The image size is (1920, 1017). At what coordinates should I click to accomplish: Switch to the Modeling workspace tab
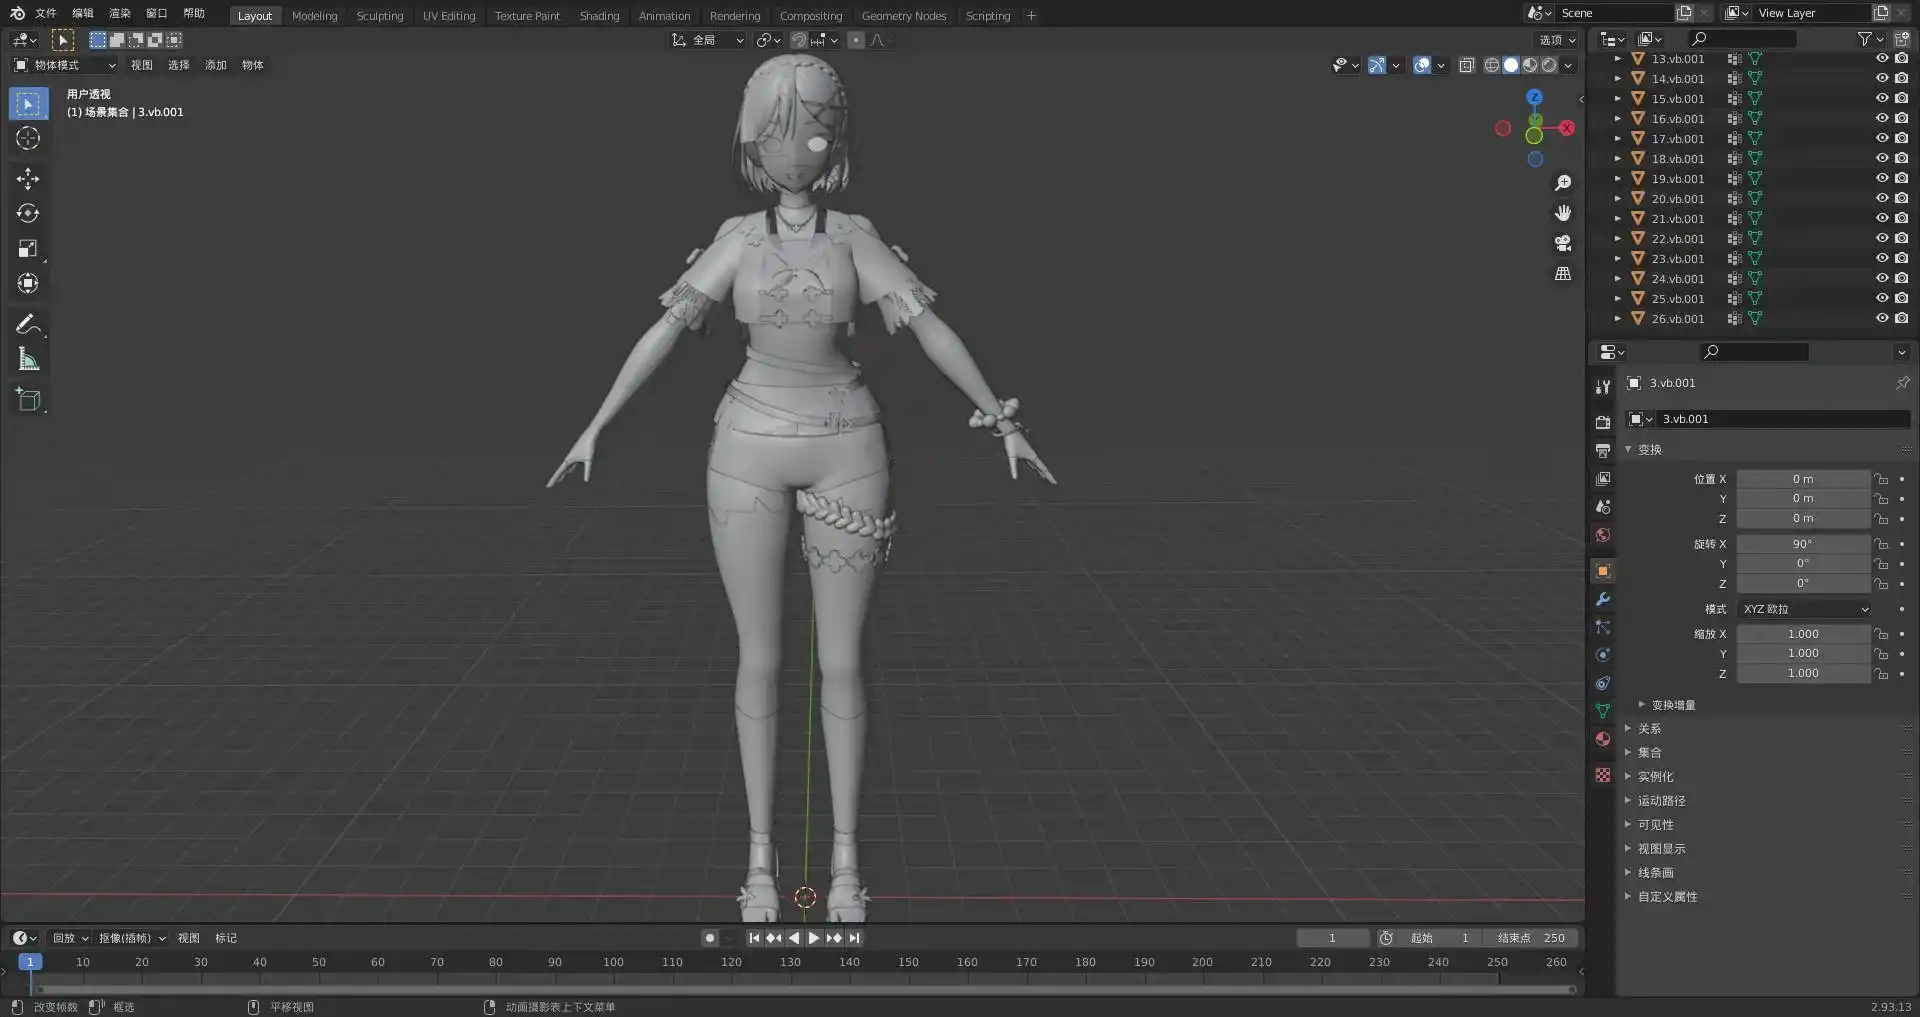[x=314, y=15]
